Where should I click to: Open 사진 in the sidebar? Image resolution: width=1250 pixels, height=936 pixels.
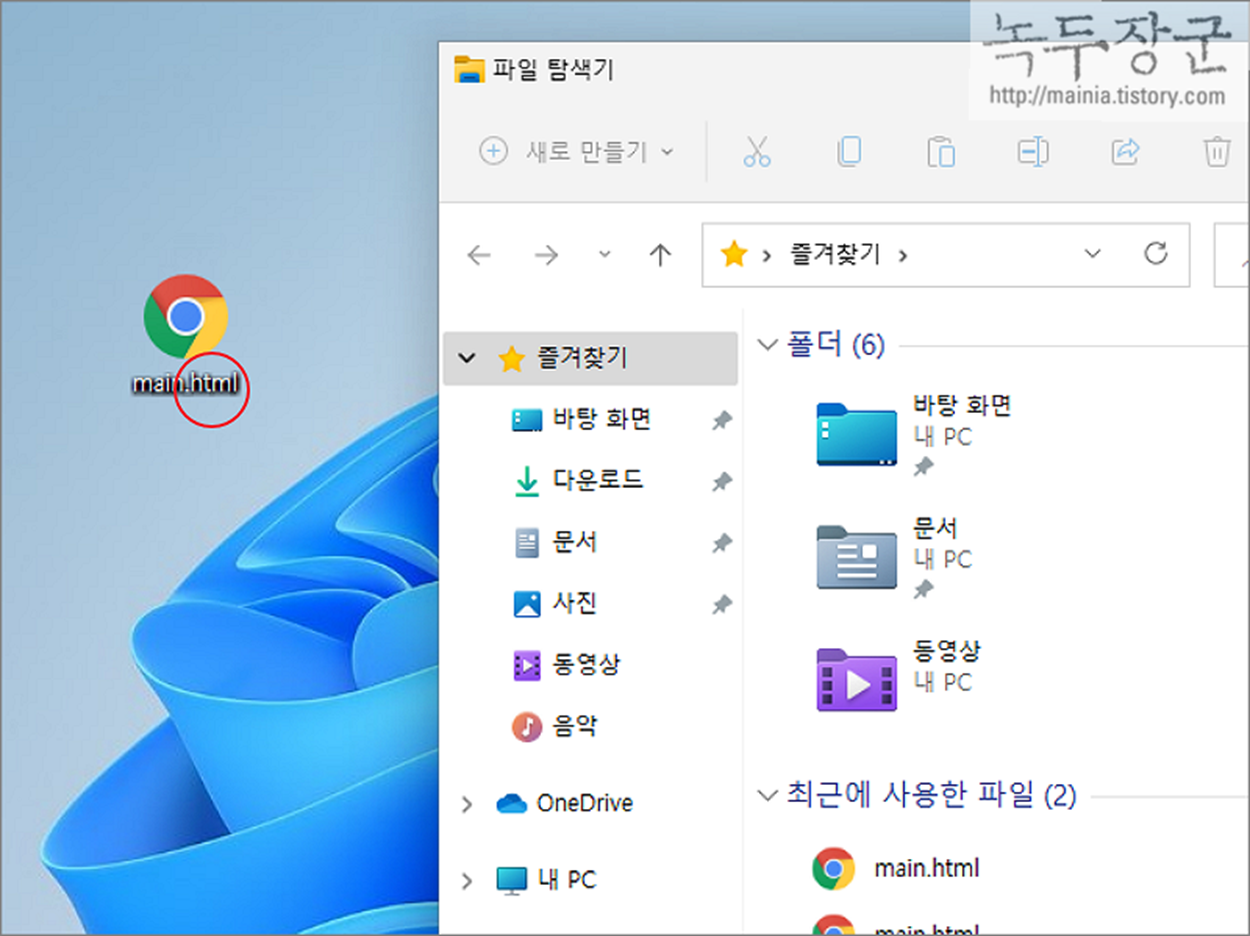(574, 603)
